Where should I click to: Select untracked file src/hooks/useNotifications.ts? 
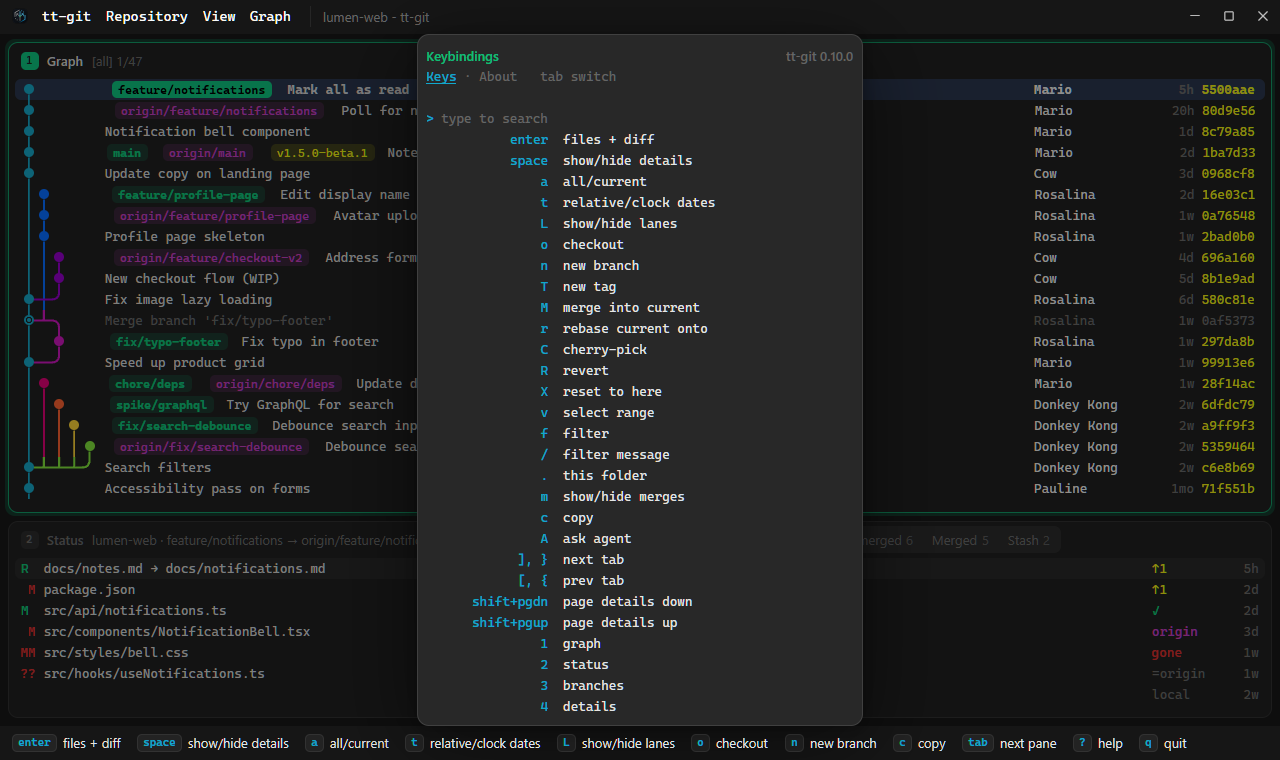click(x=154, y=674)
